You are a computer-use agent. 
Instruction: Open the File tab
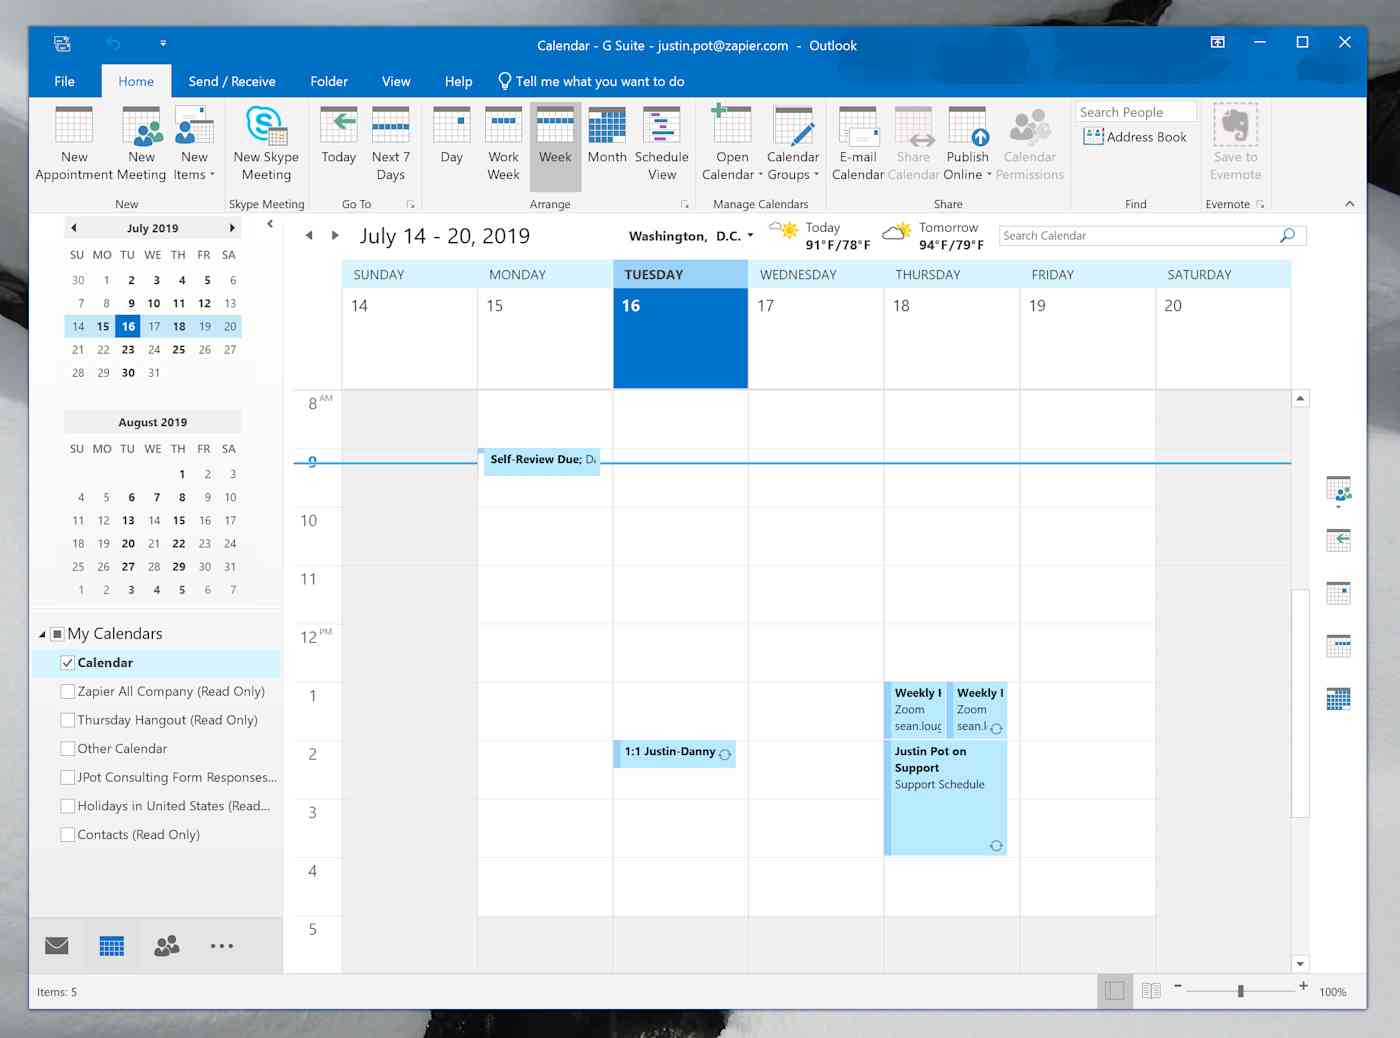coord(64,82)
